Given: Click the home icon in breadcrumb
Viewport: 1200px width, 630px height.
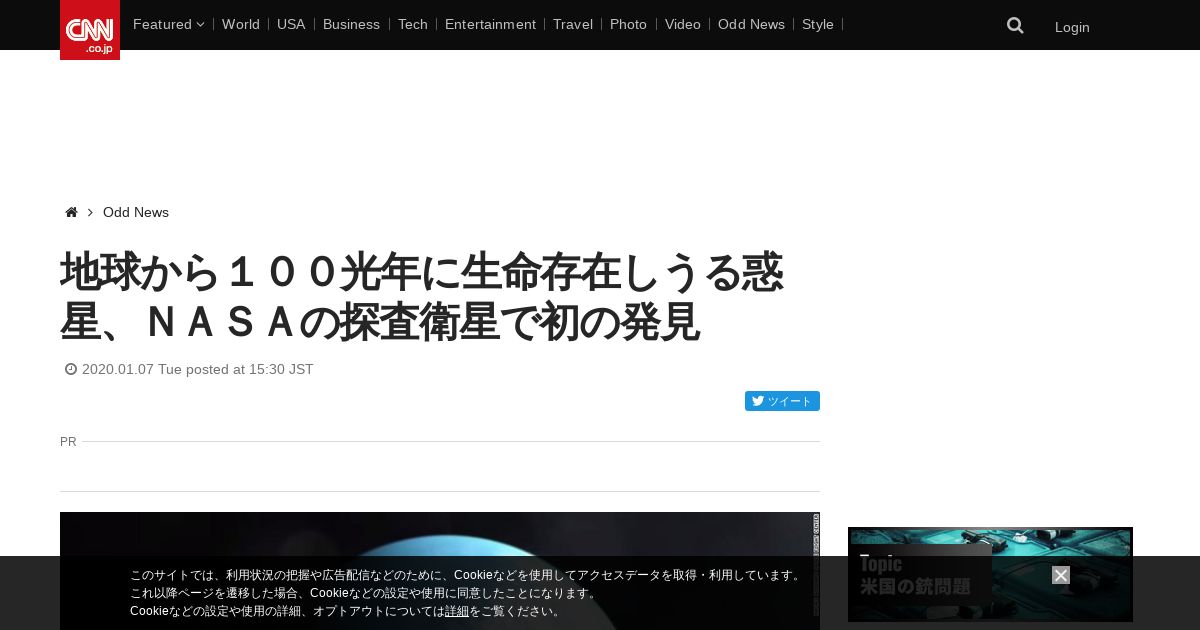Looking at the screenshot, I should (x=71, y=212).
